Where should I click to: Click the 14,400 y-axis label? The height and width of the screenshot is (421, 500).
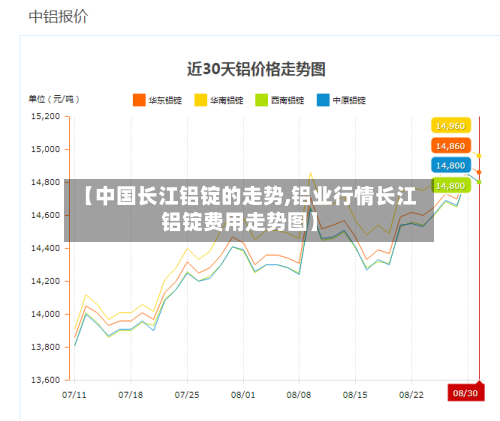(46, 248)
